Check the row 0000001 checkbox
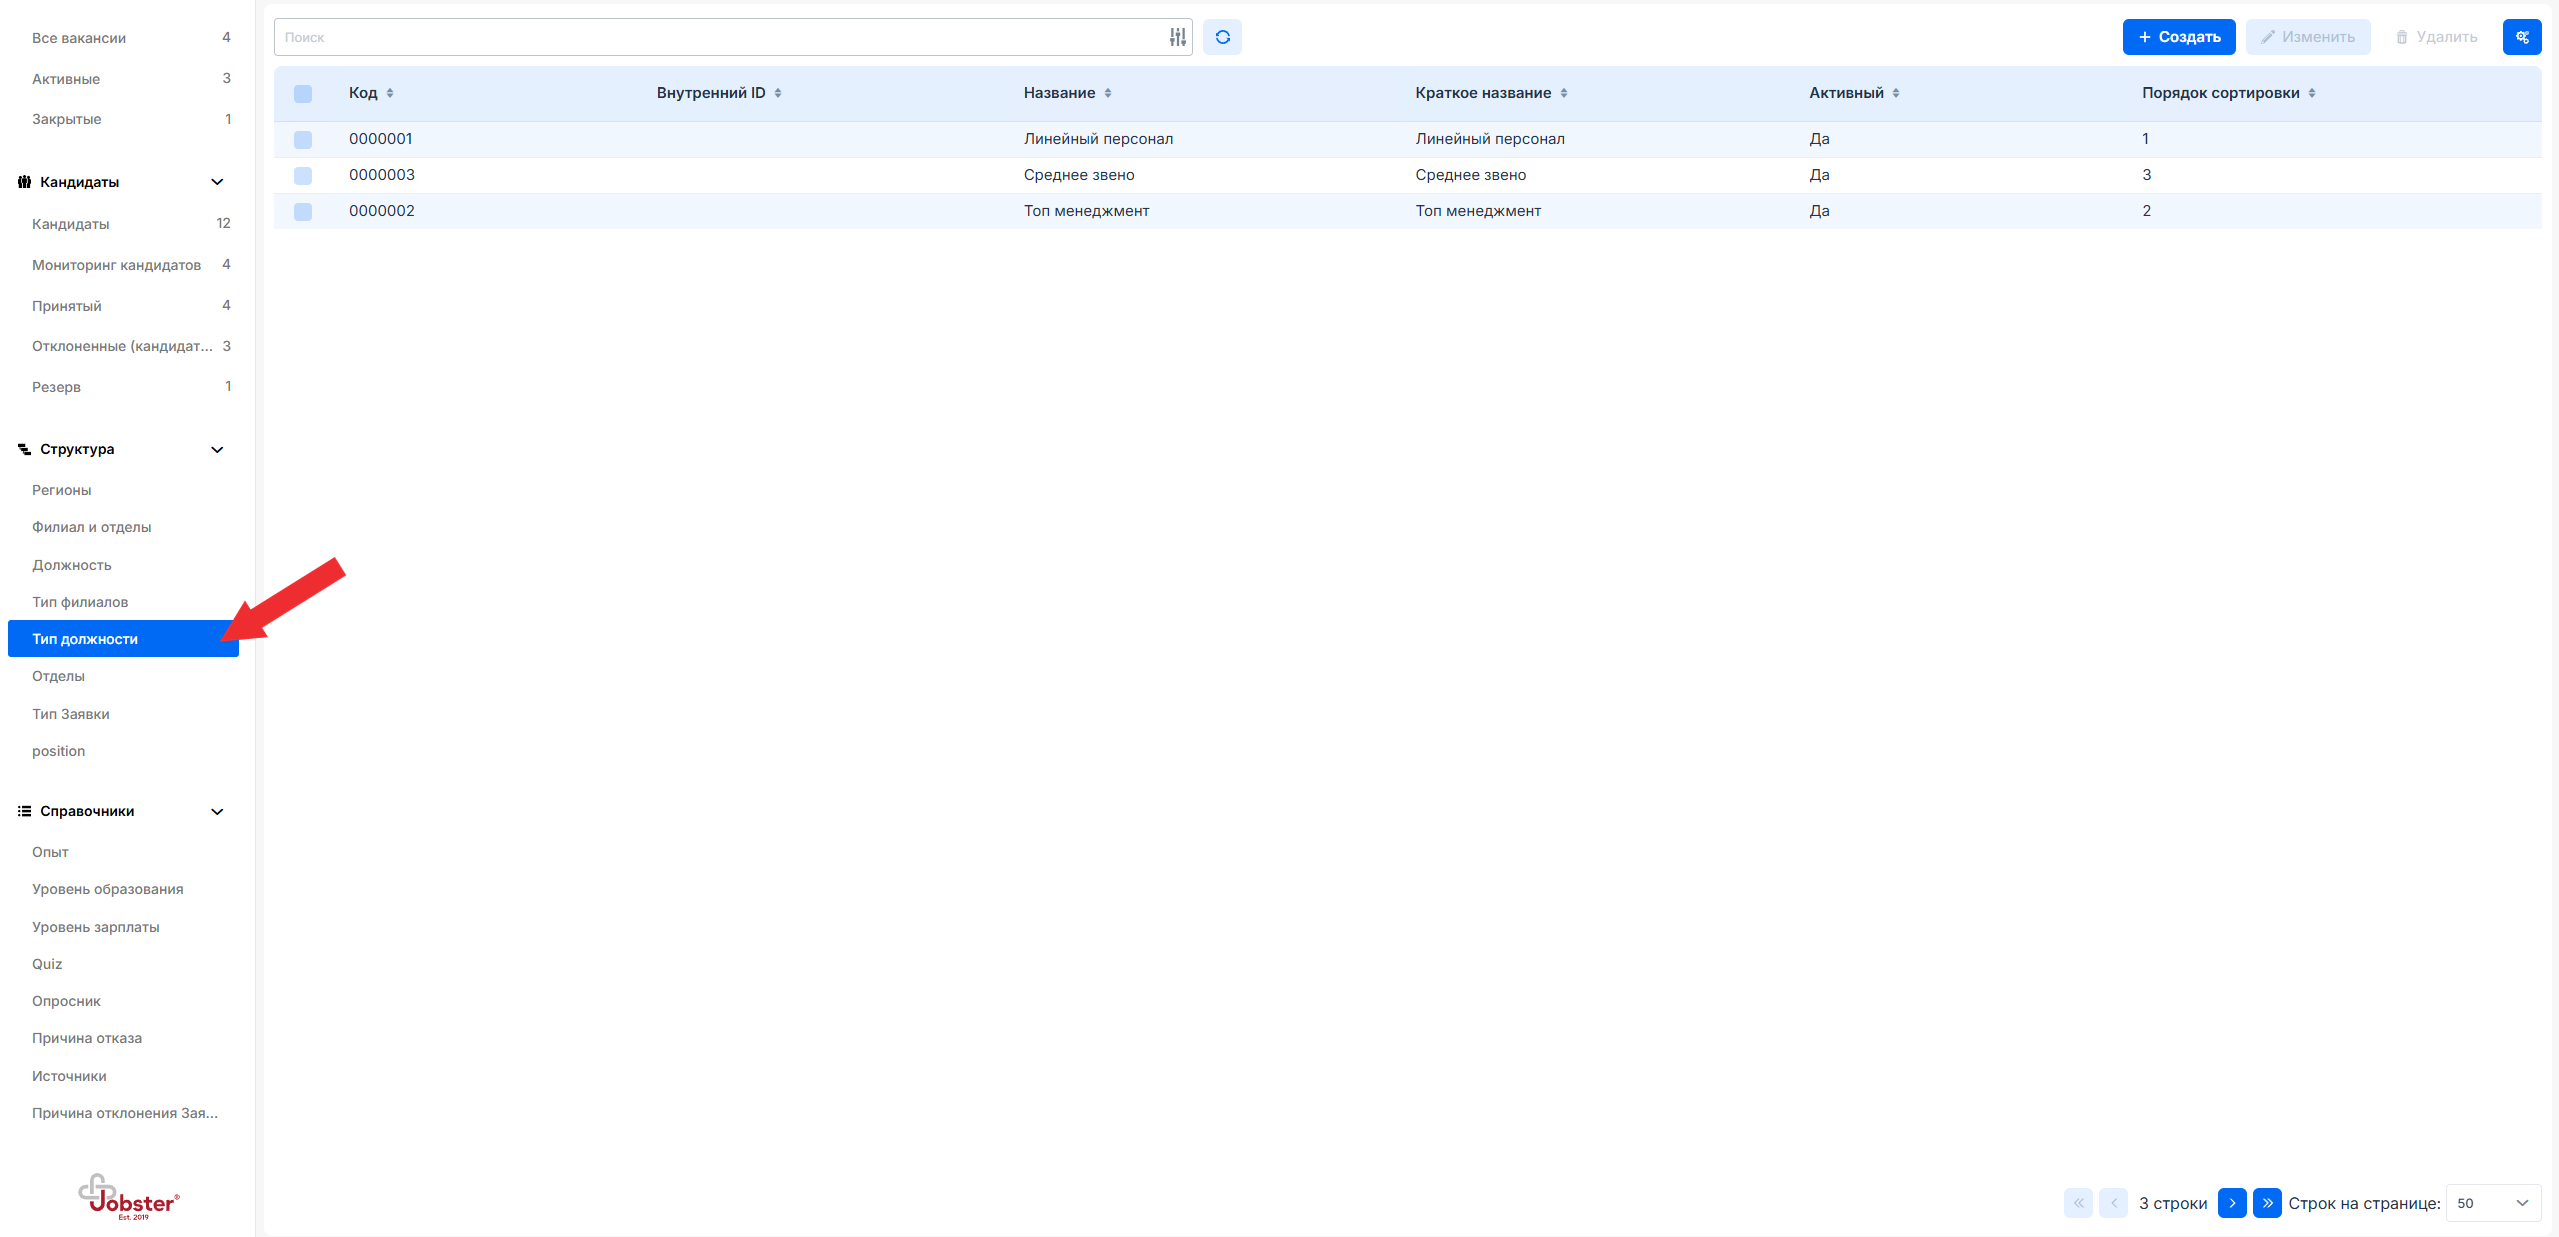This screenshot has height=1237, width=2559. pos(303,140)
